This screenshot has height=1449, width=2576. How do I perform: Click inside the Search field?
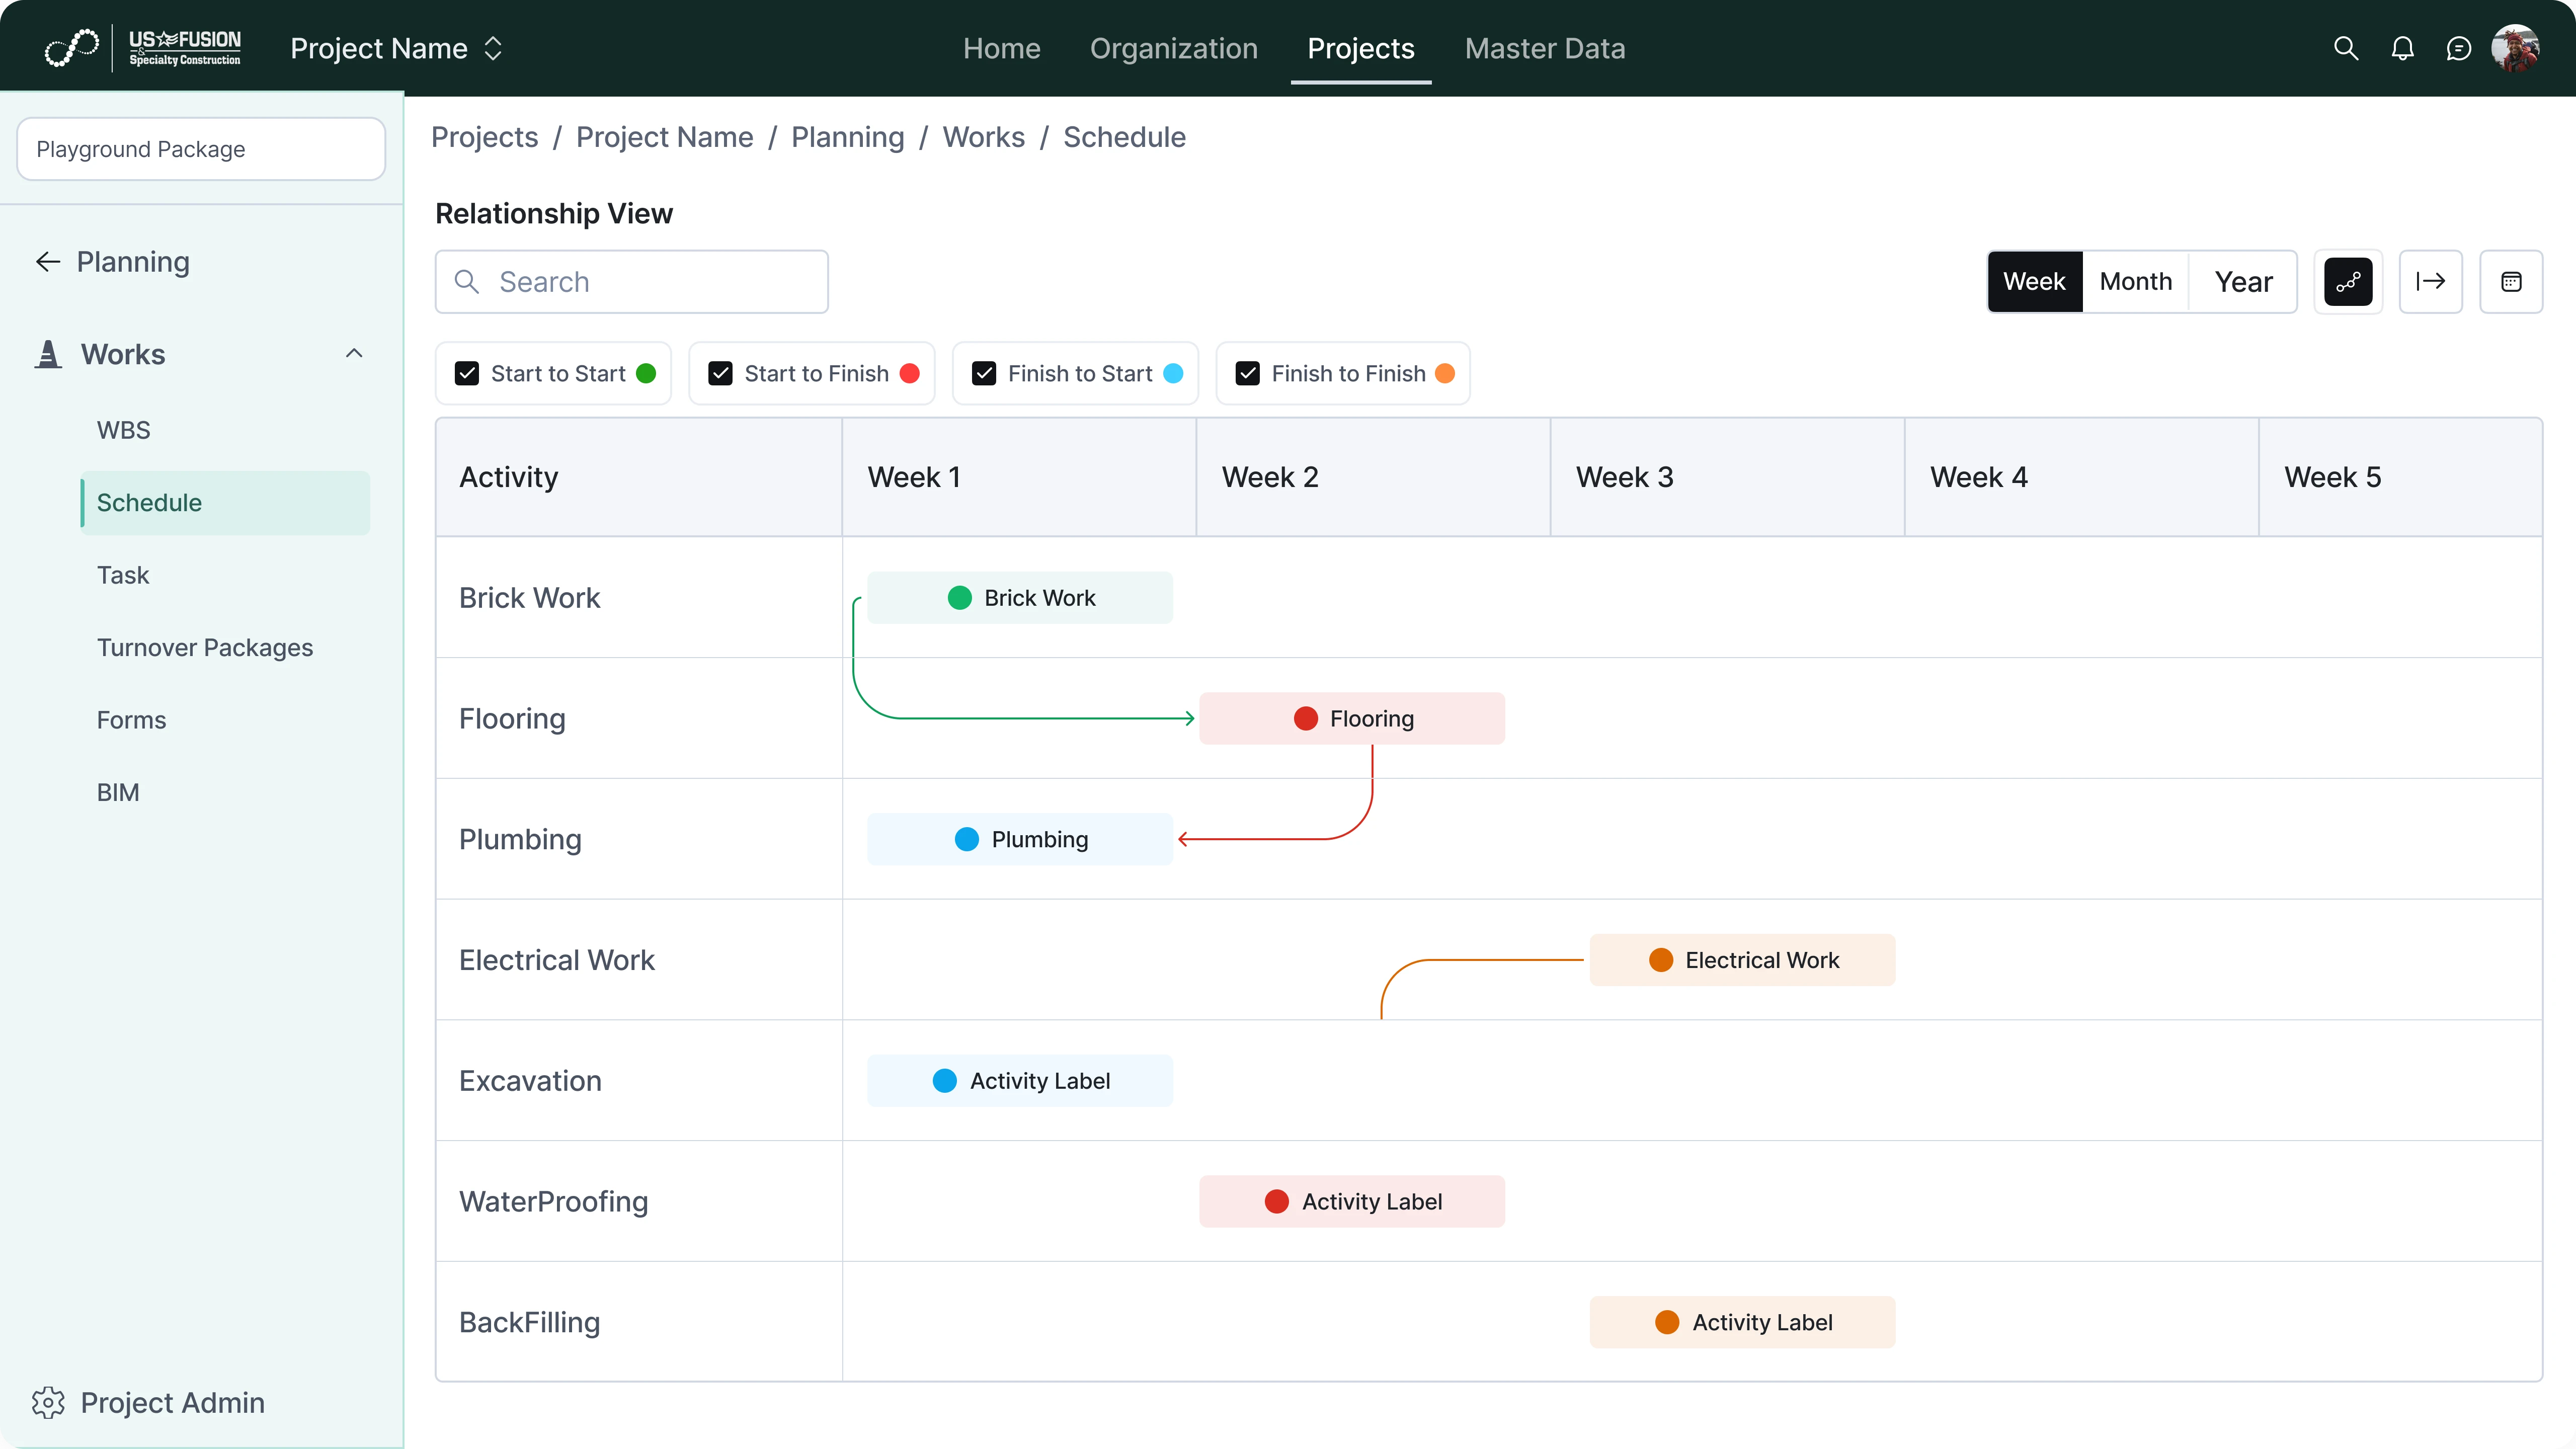pos(630,281)
